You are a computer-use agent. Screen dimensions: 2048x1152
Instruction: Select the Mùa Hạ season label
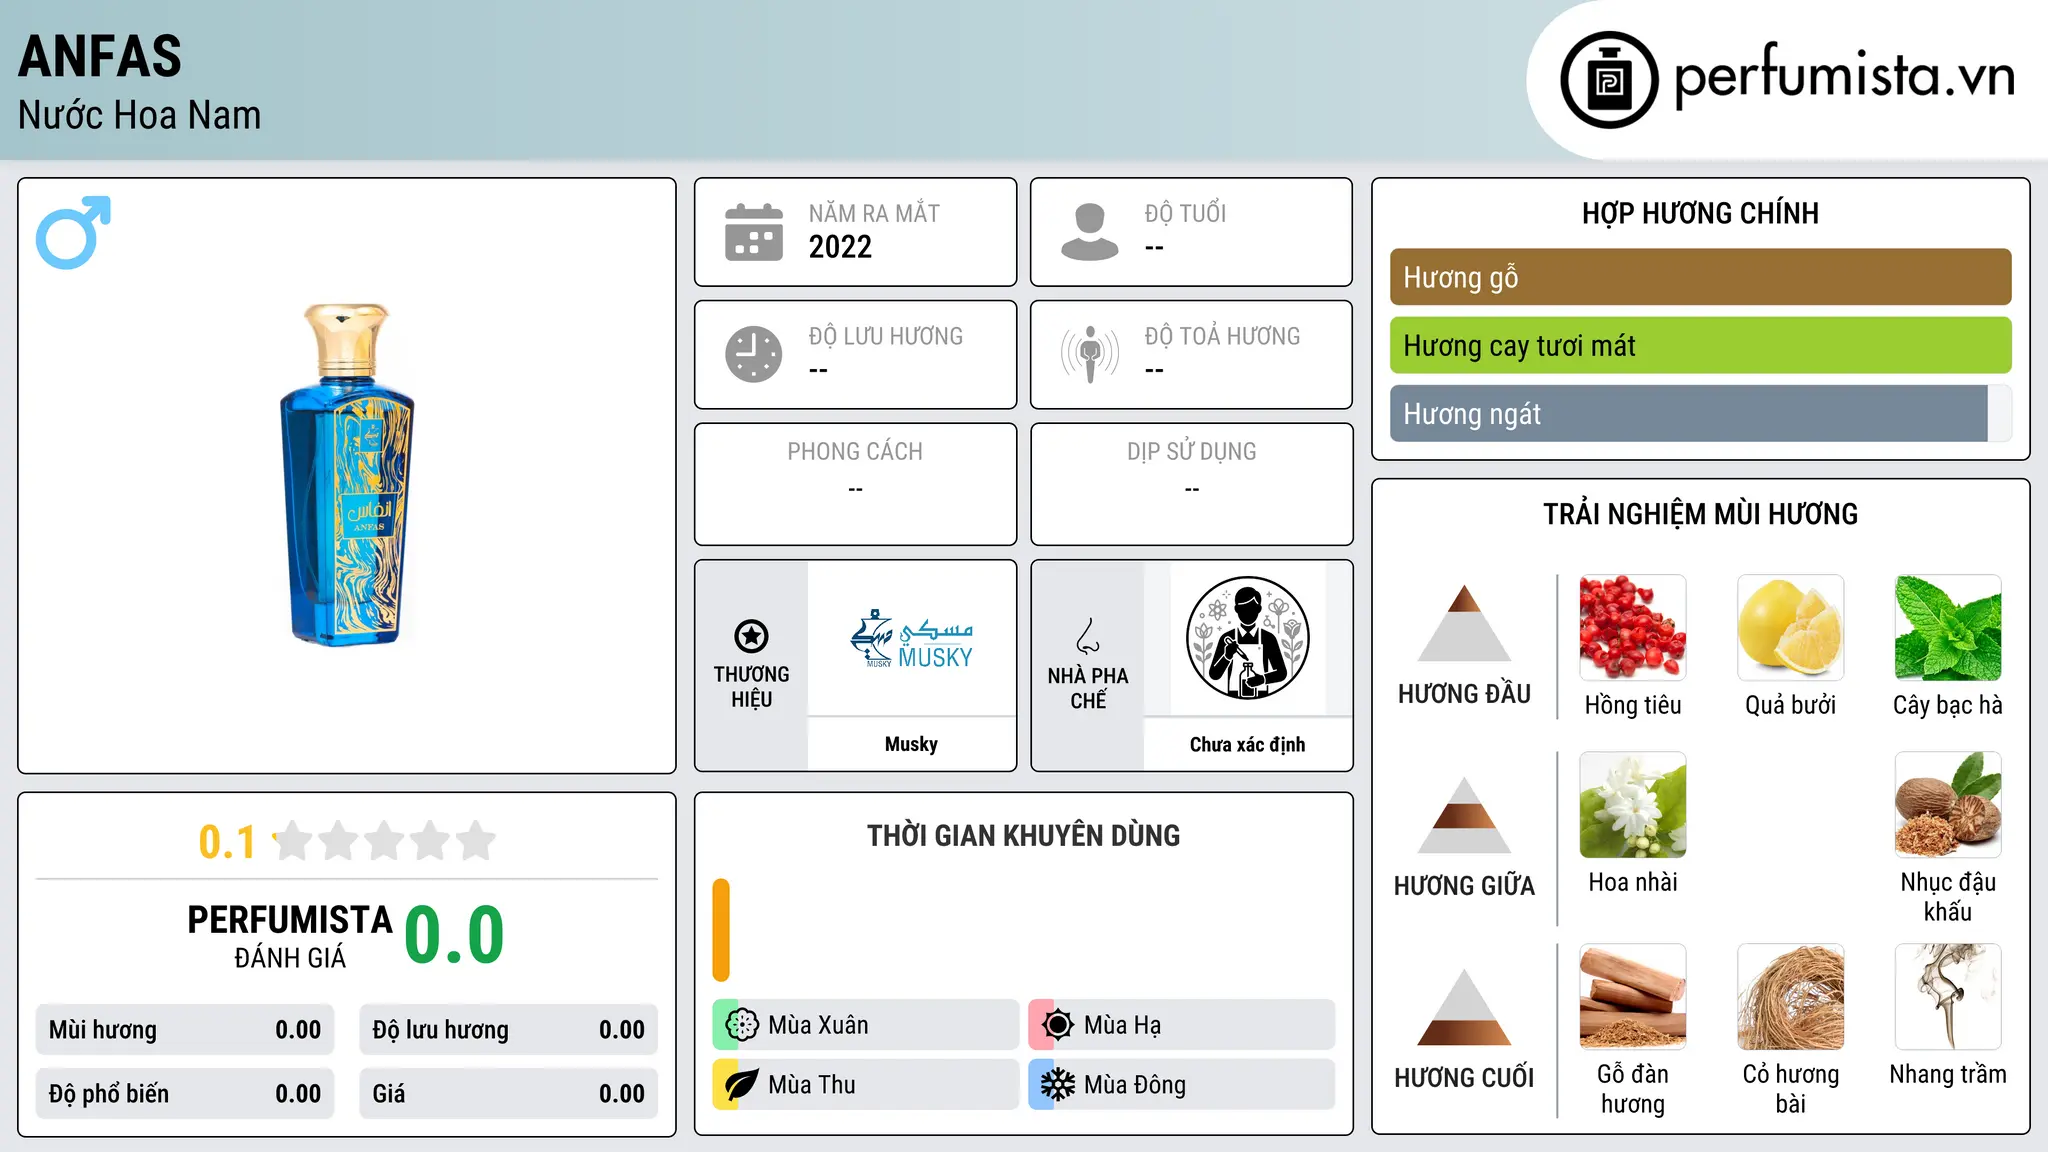(1123, 1025)
